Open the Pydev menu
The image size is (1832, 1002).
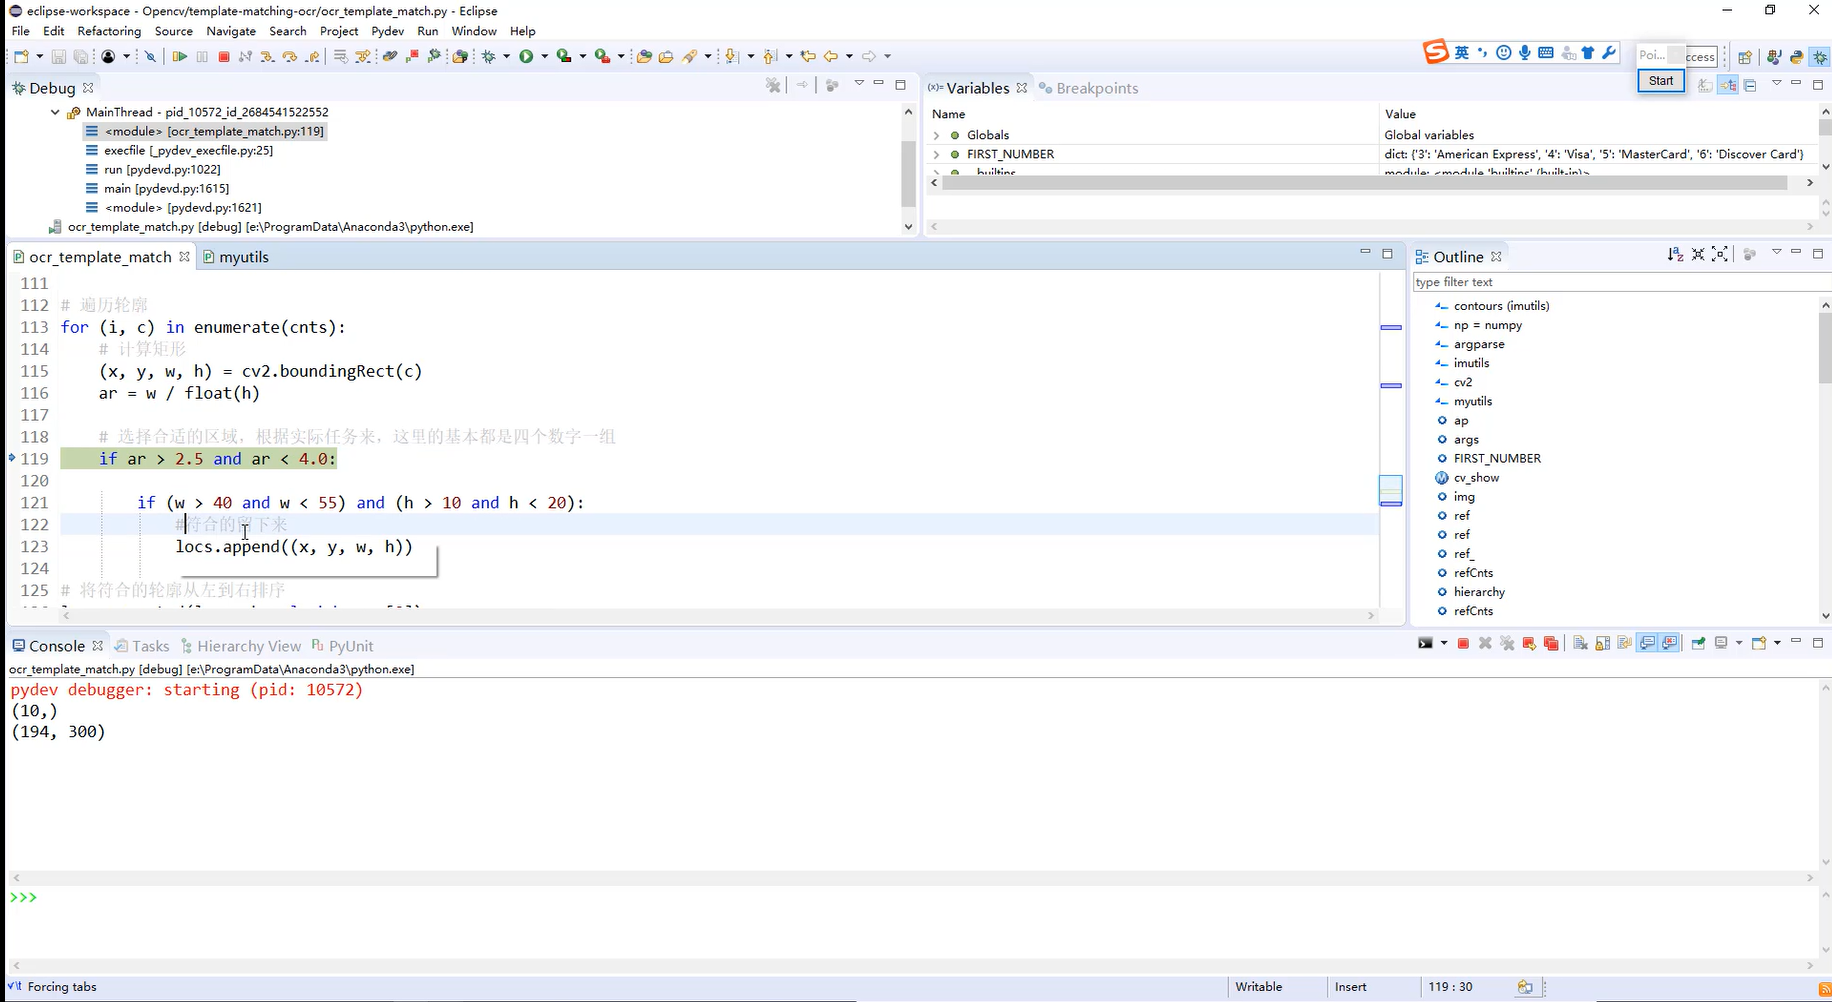tap(387, 31)
